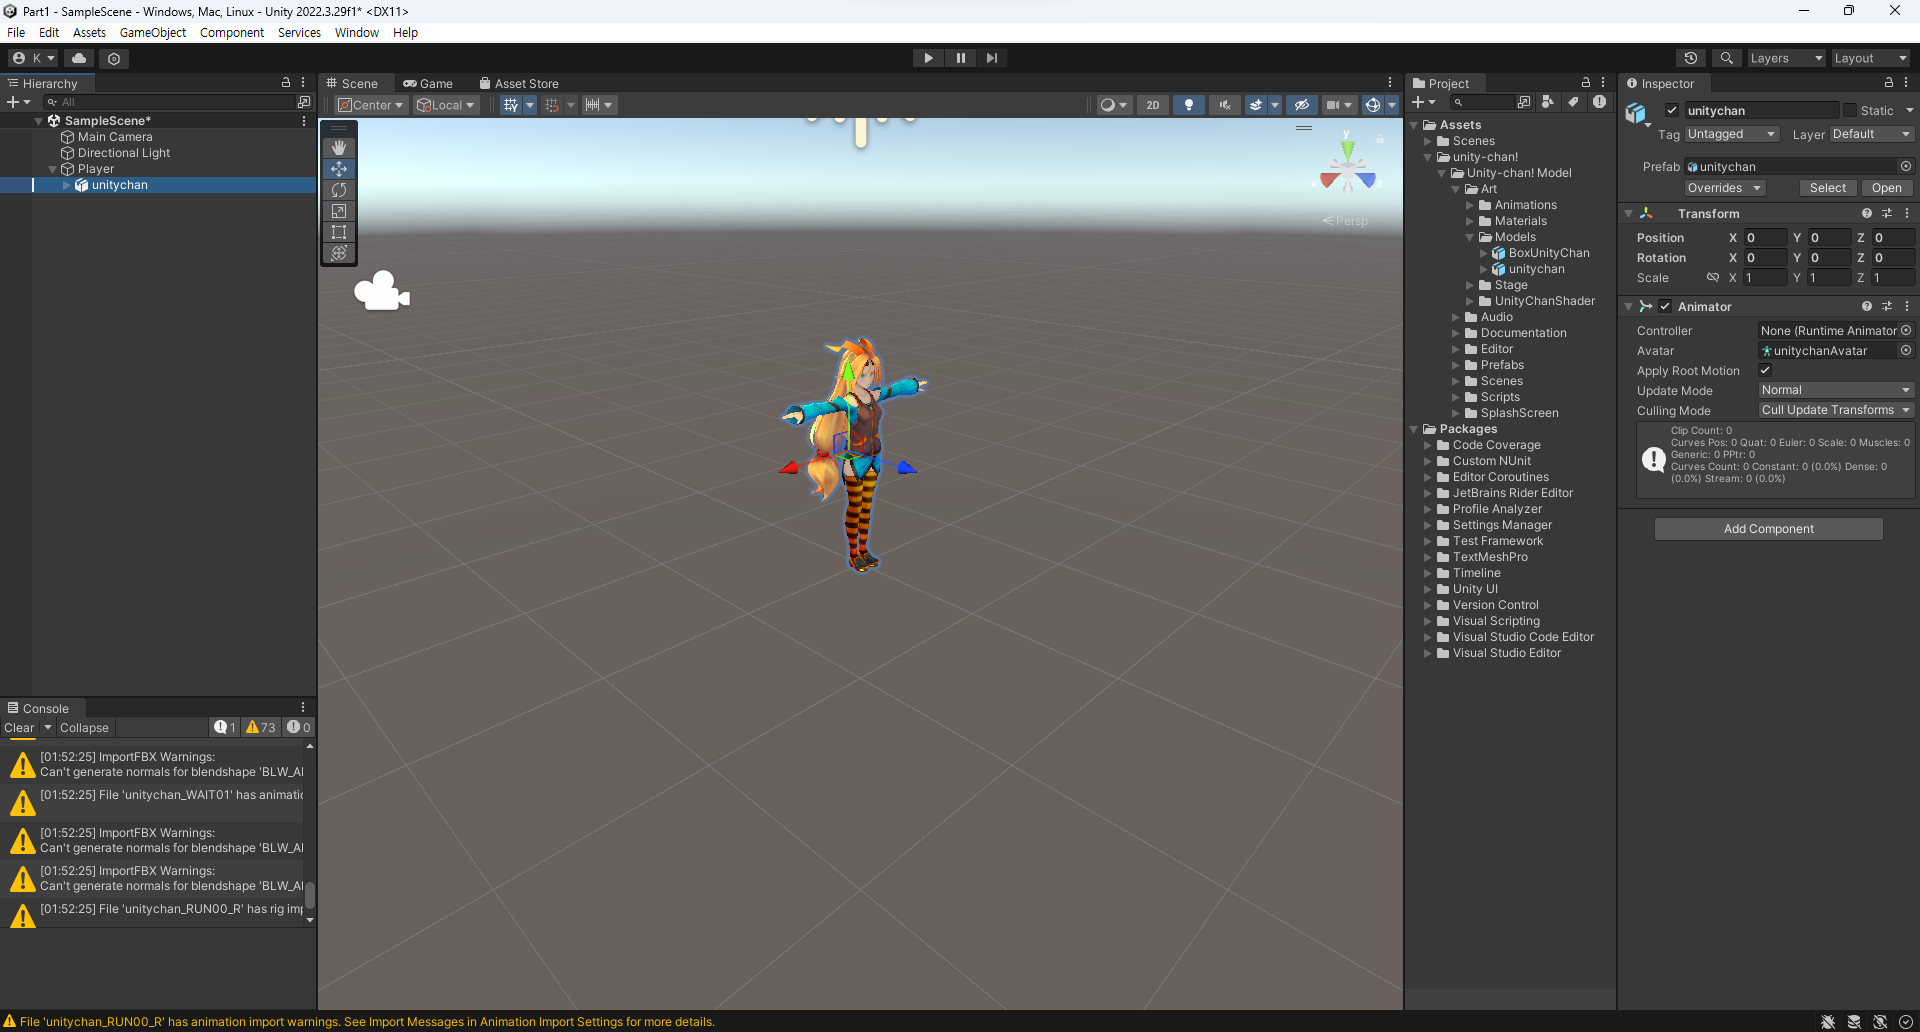
Task: Click the Add Component button
Action: (x=1768, y=529)
